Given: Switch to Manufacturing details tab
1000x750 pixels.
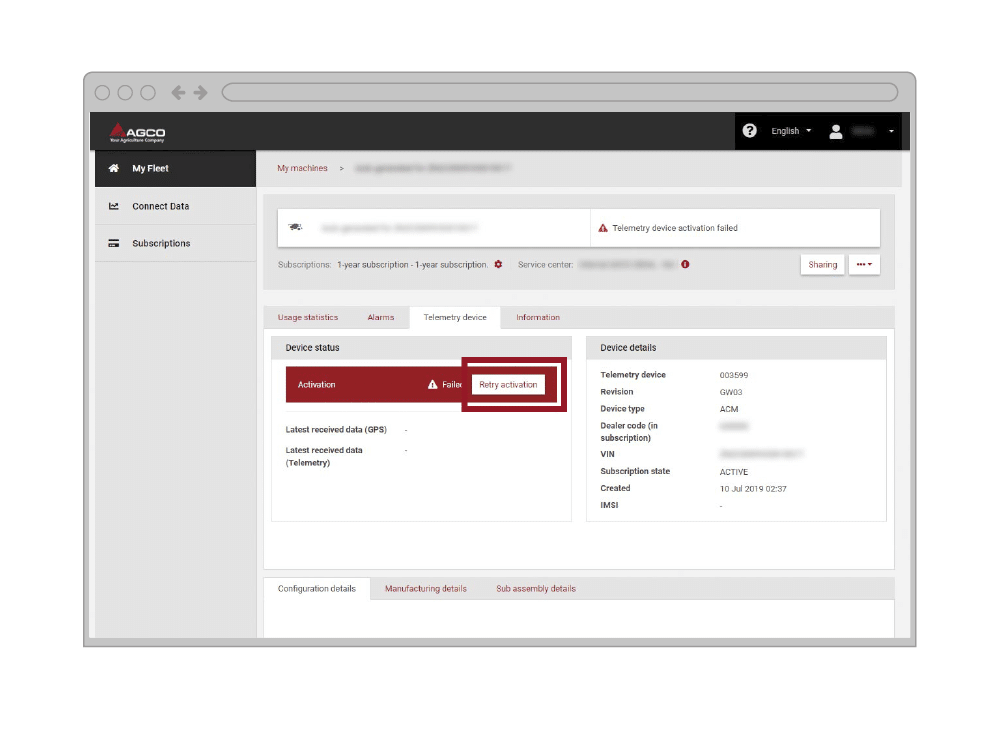Looking at the screenshot, I should (x=425, y=589).
